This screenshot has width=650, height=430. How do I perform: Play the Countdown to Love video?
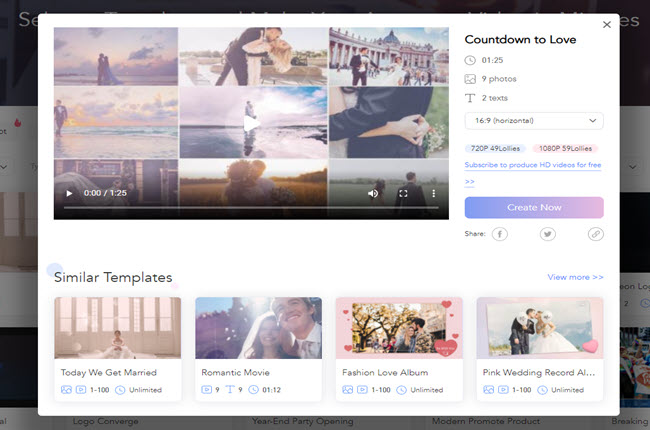click(69, 193)
